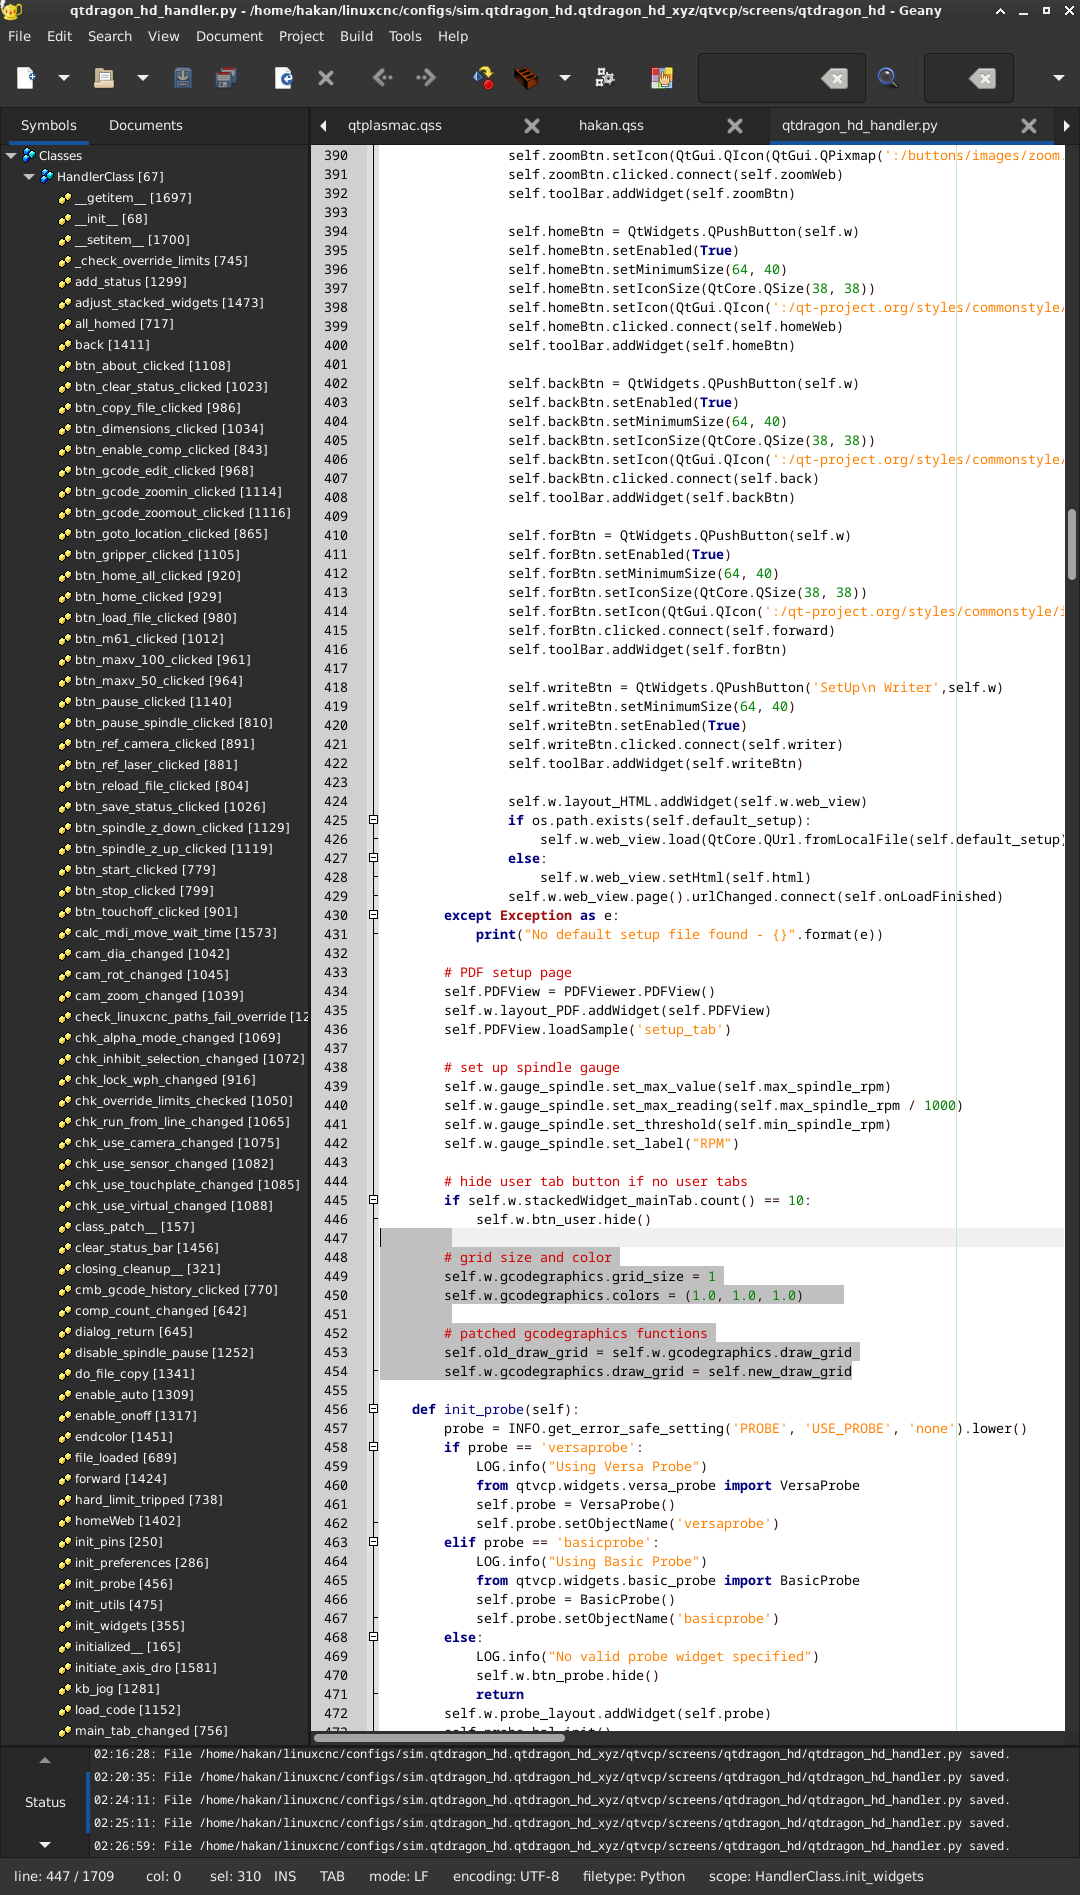Click the editor horizontal scrollbar thumb
Screen dimensions: 1080x1895
pos(439,1737)
